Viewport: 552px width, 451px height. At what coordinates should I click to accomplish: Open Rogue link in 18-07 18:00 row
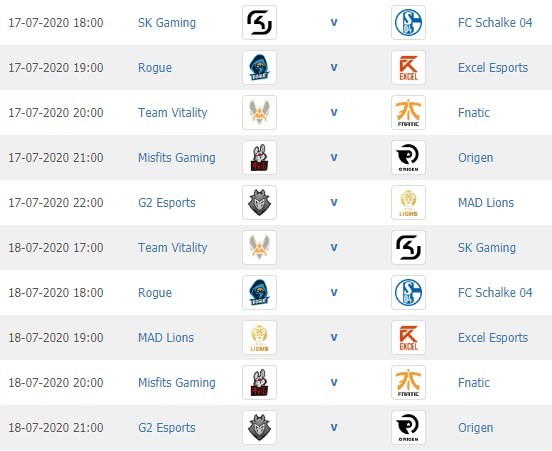[155, 293]
